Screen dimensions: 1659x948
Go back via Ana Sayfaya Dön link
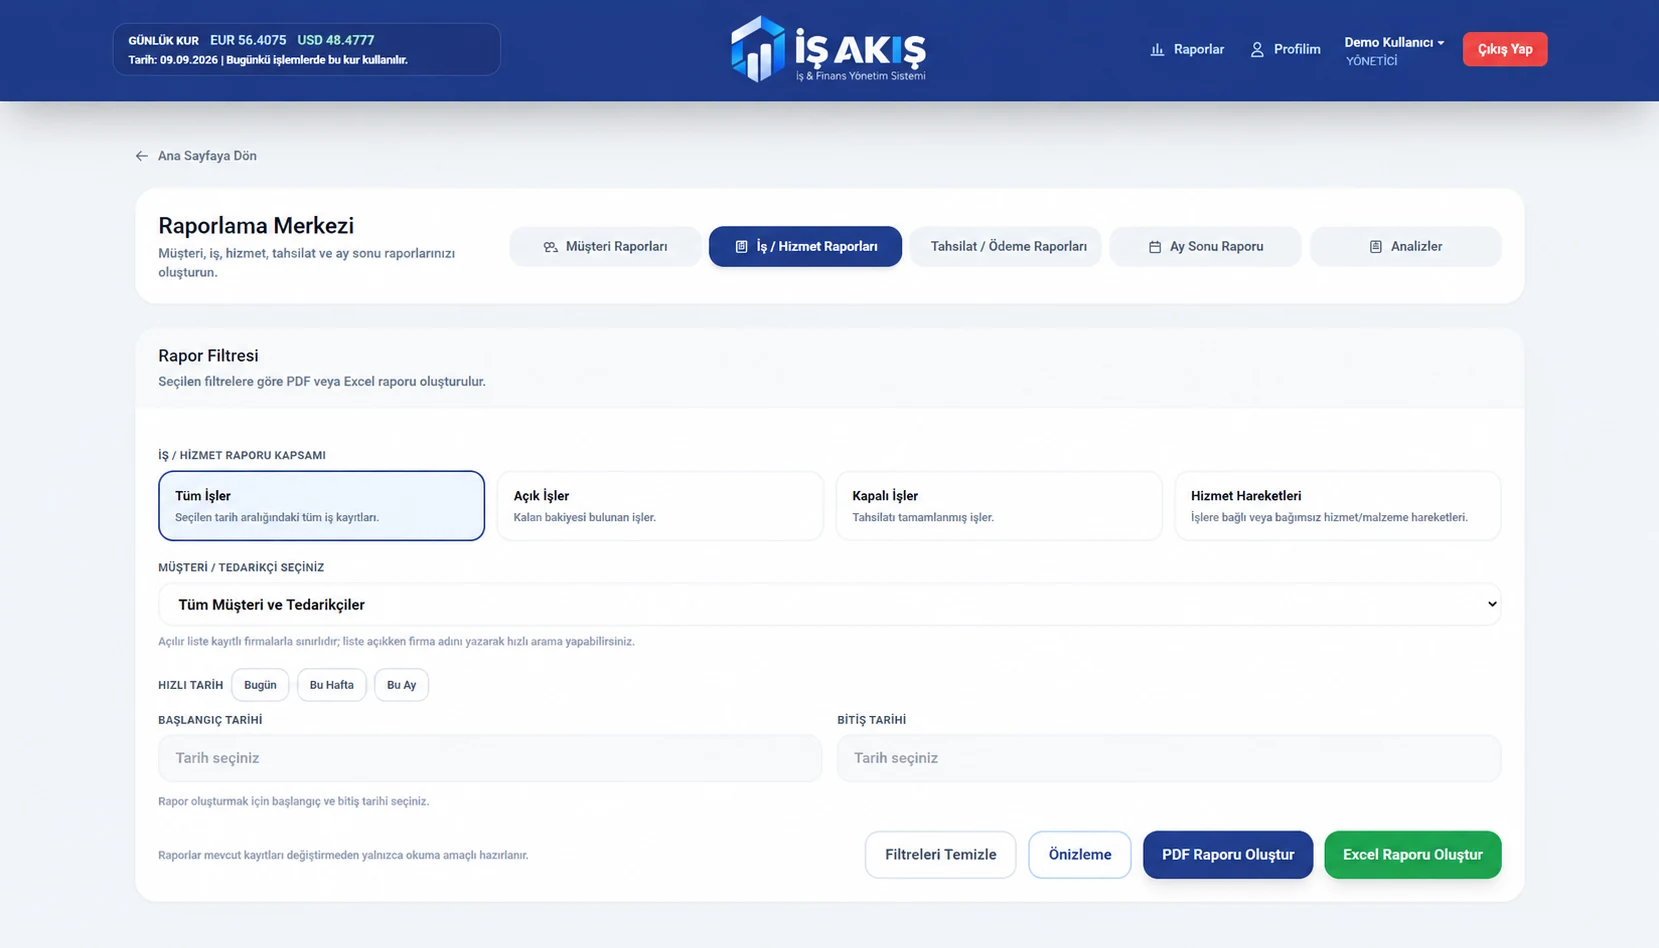[x=196, y=156]
